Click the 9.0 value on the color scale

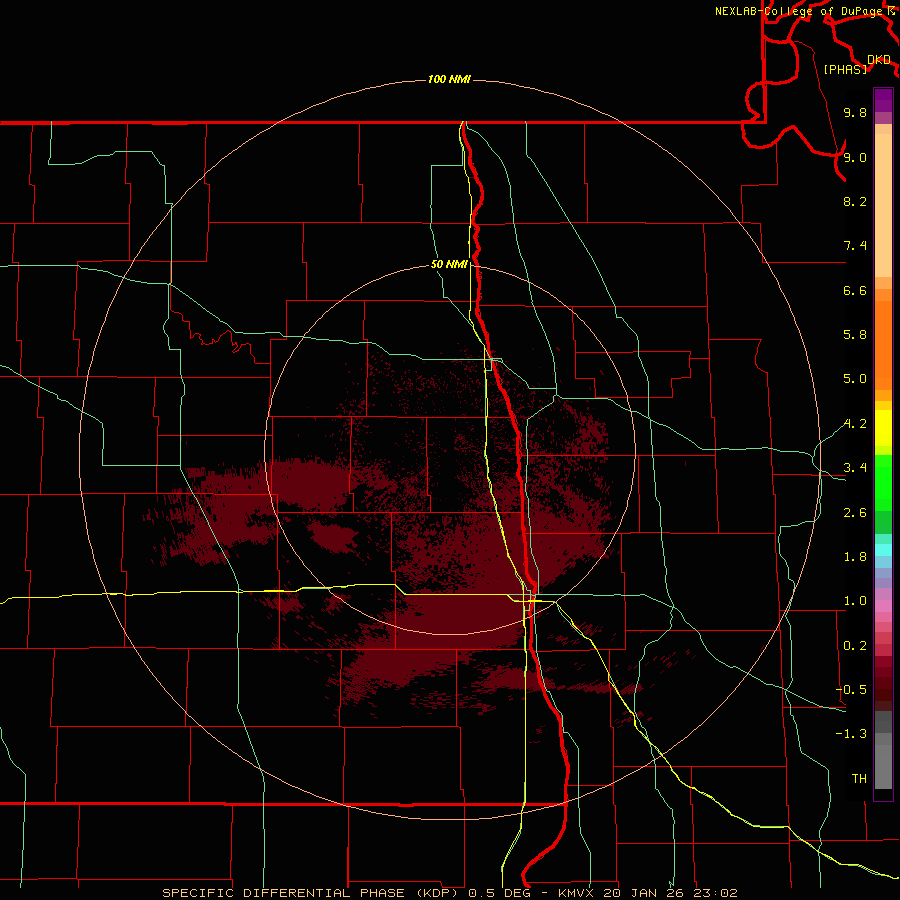pos(855,157)
